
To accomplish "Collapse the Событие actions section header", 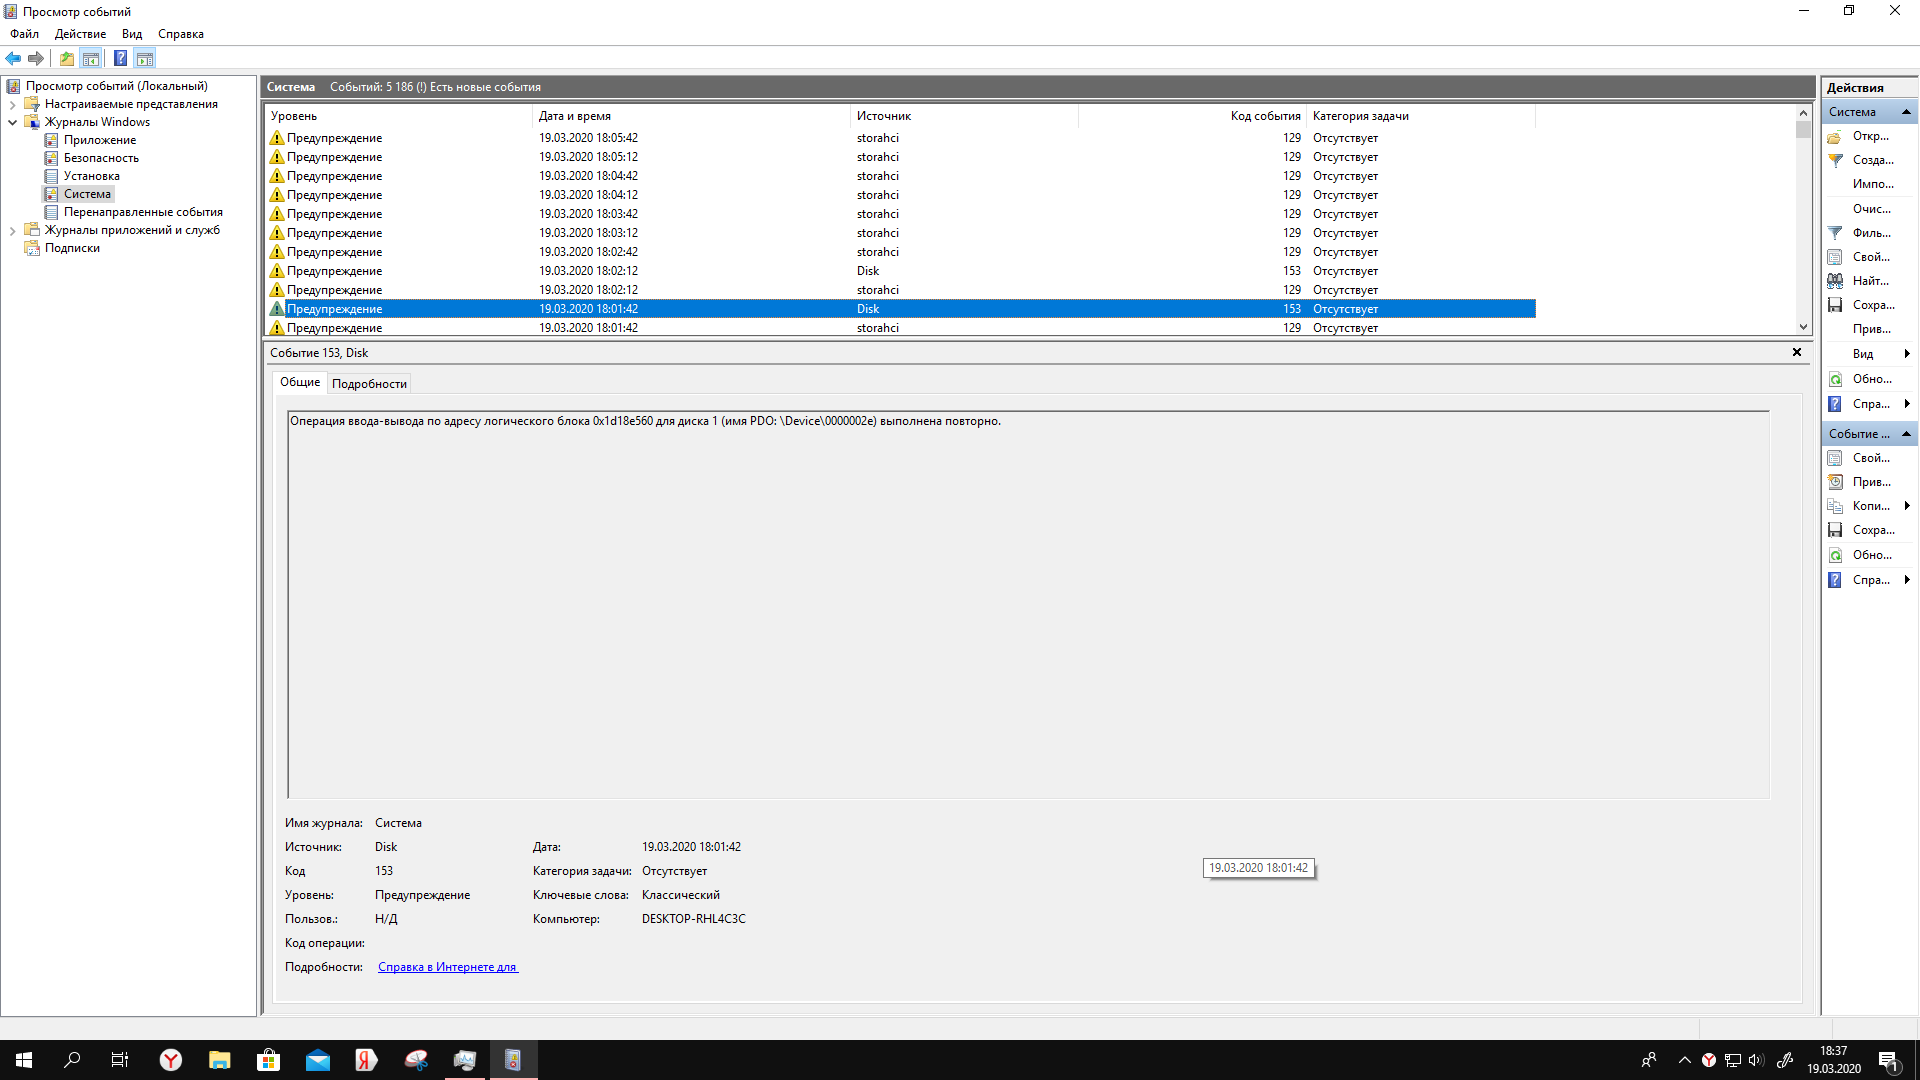I will (1906, 434).
